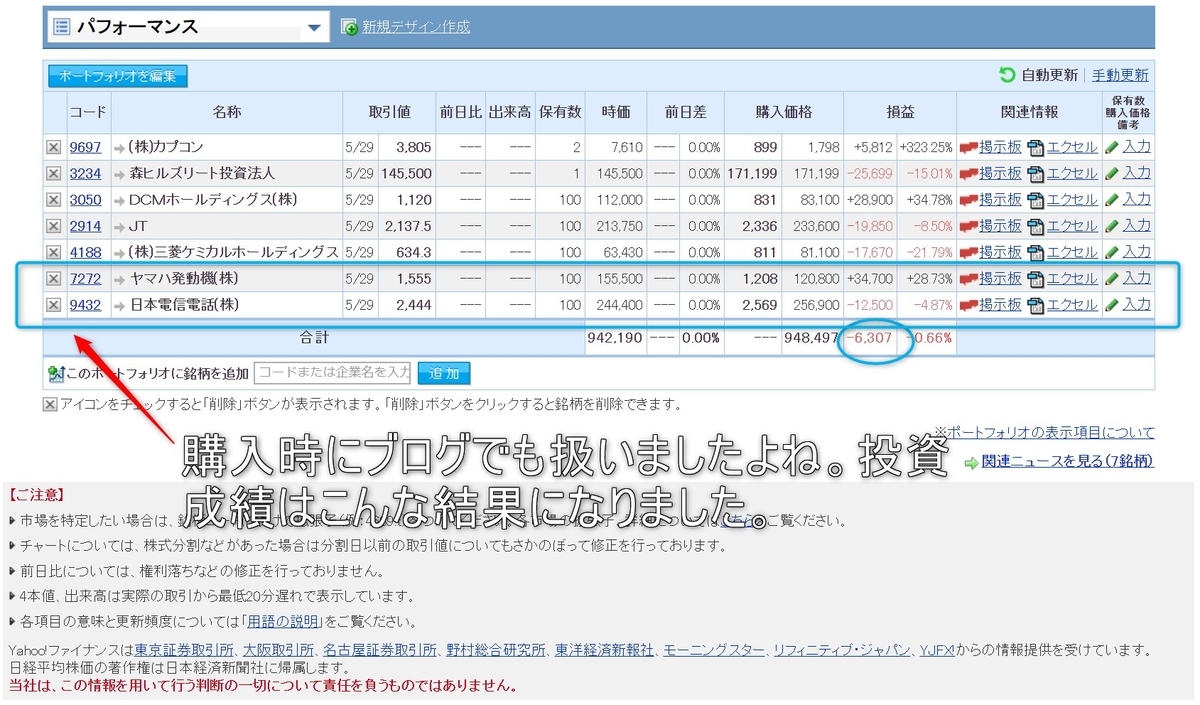The height and width of the screenshot is (705, 1200).
Task: Check the delete box for 2914 JT
Action: tap(53, 226)
